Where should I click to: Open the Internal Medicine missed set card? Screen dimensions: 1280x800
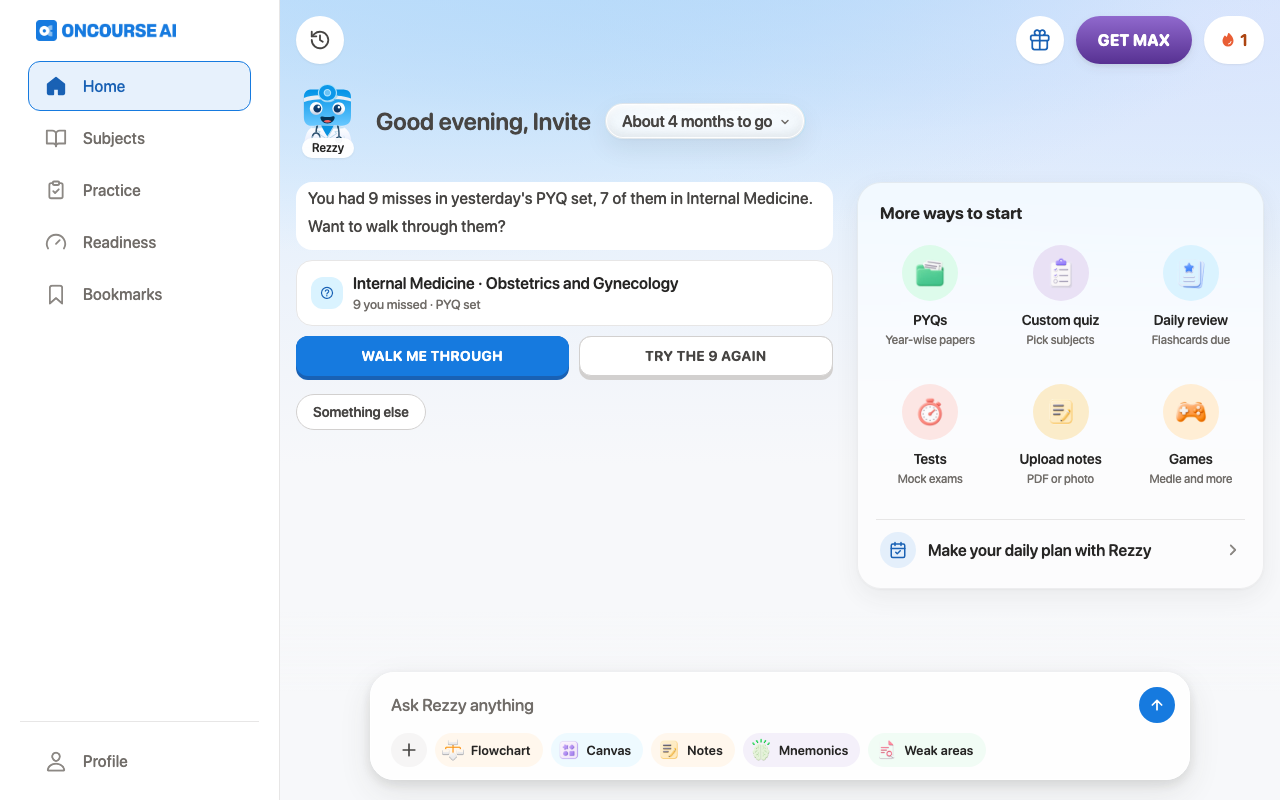pyautogui.click(x=564, y=293)
